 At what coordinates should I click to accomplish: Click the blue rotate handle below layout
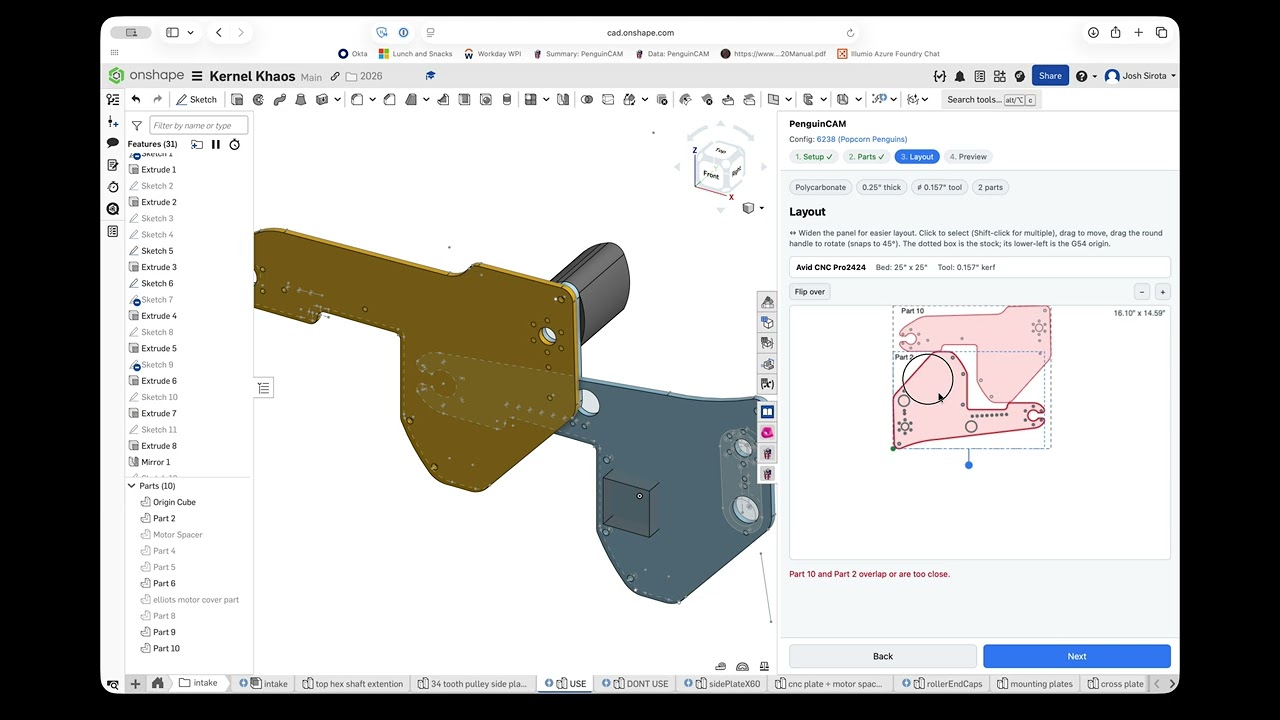pos(968,465)
